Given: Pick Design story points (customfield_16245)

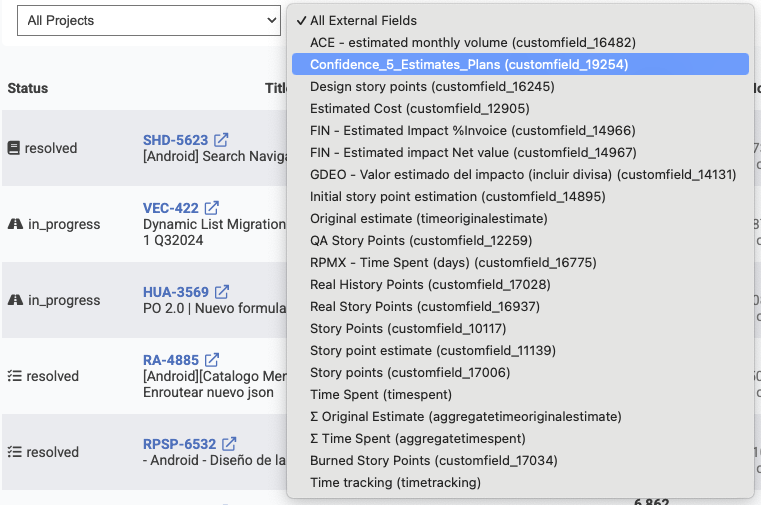Looking at the screenshot, I should tap(432, 86).
